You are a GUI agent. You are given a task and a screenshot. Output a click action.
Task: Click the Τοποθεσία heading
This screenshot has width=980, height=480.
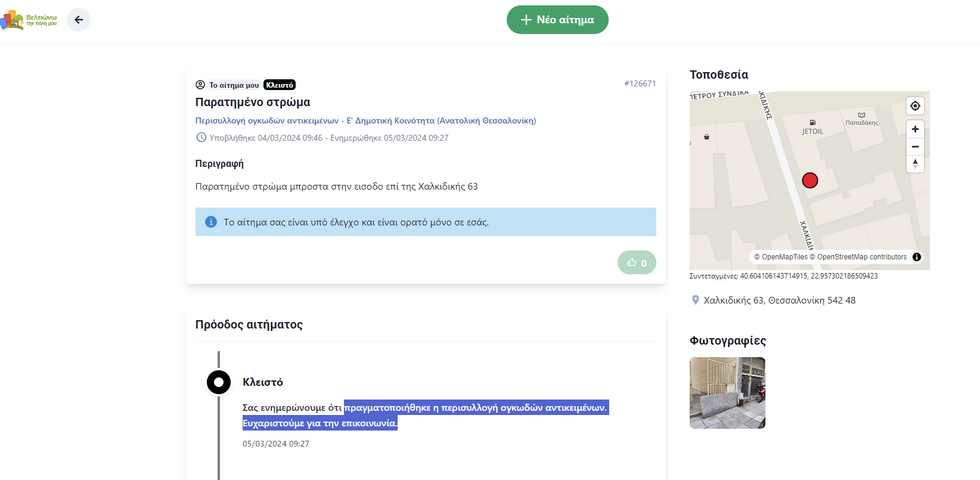[719, 75]
